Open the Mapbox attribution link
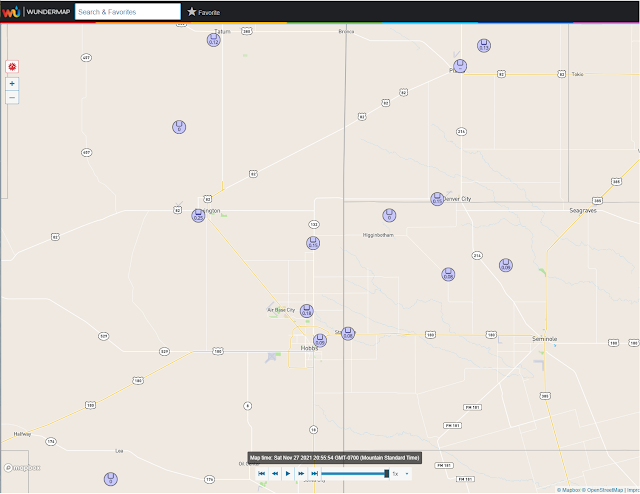 point(571,490)
